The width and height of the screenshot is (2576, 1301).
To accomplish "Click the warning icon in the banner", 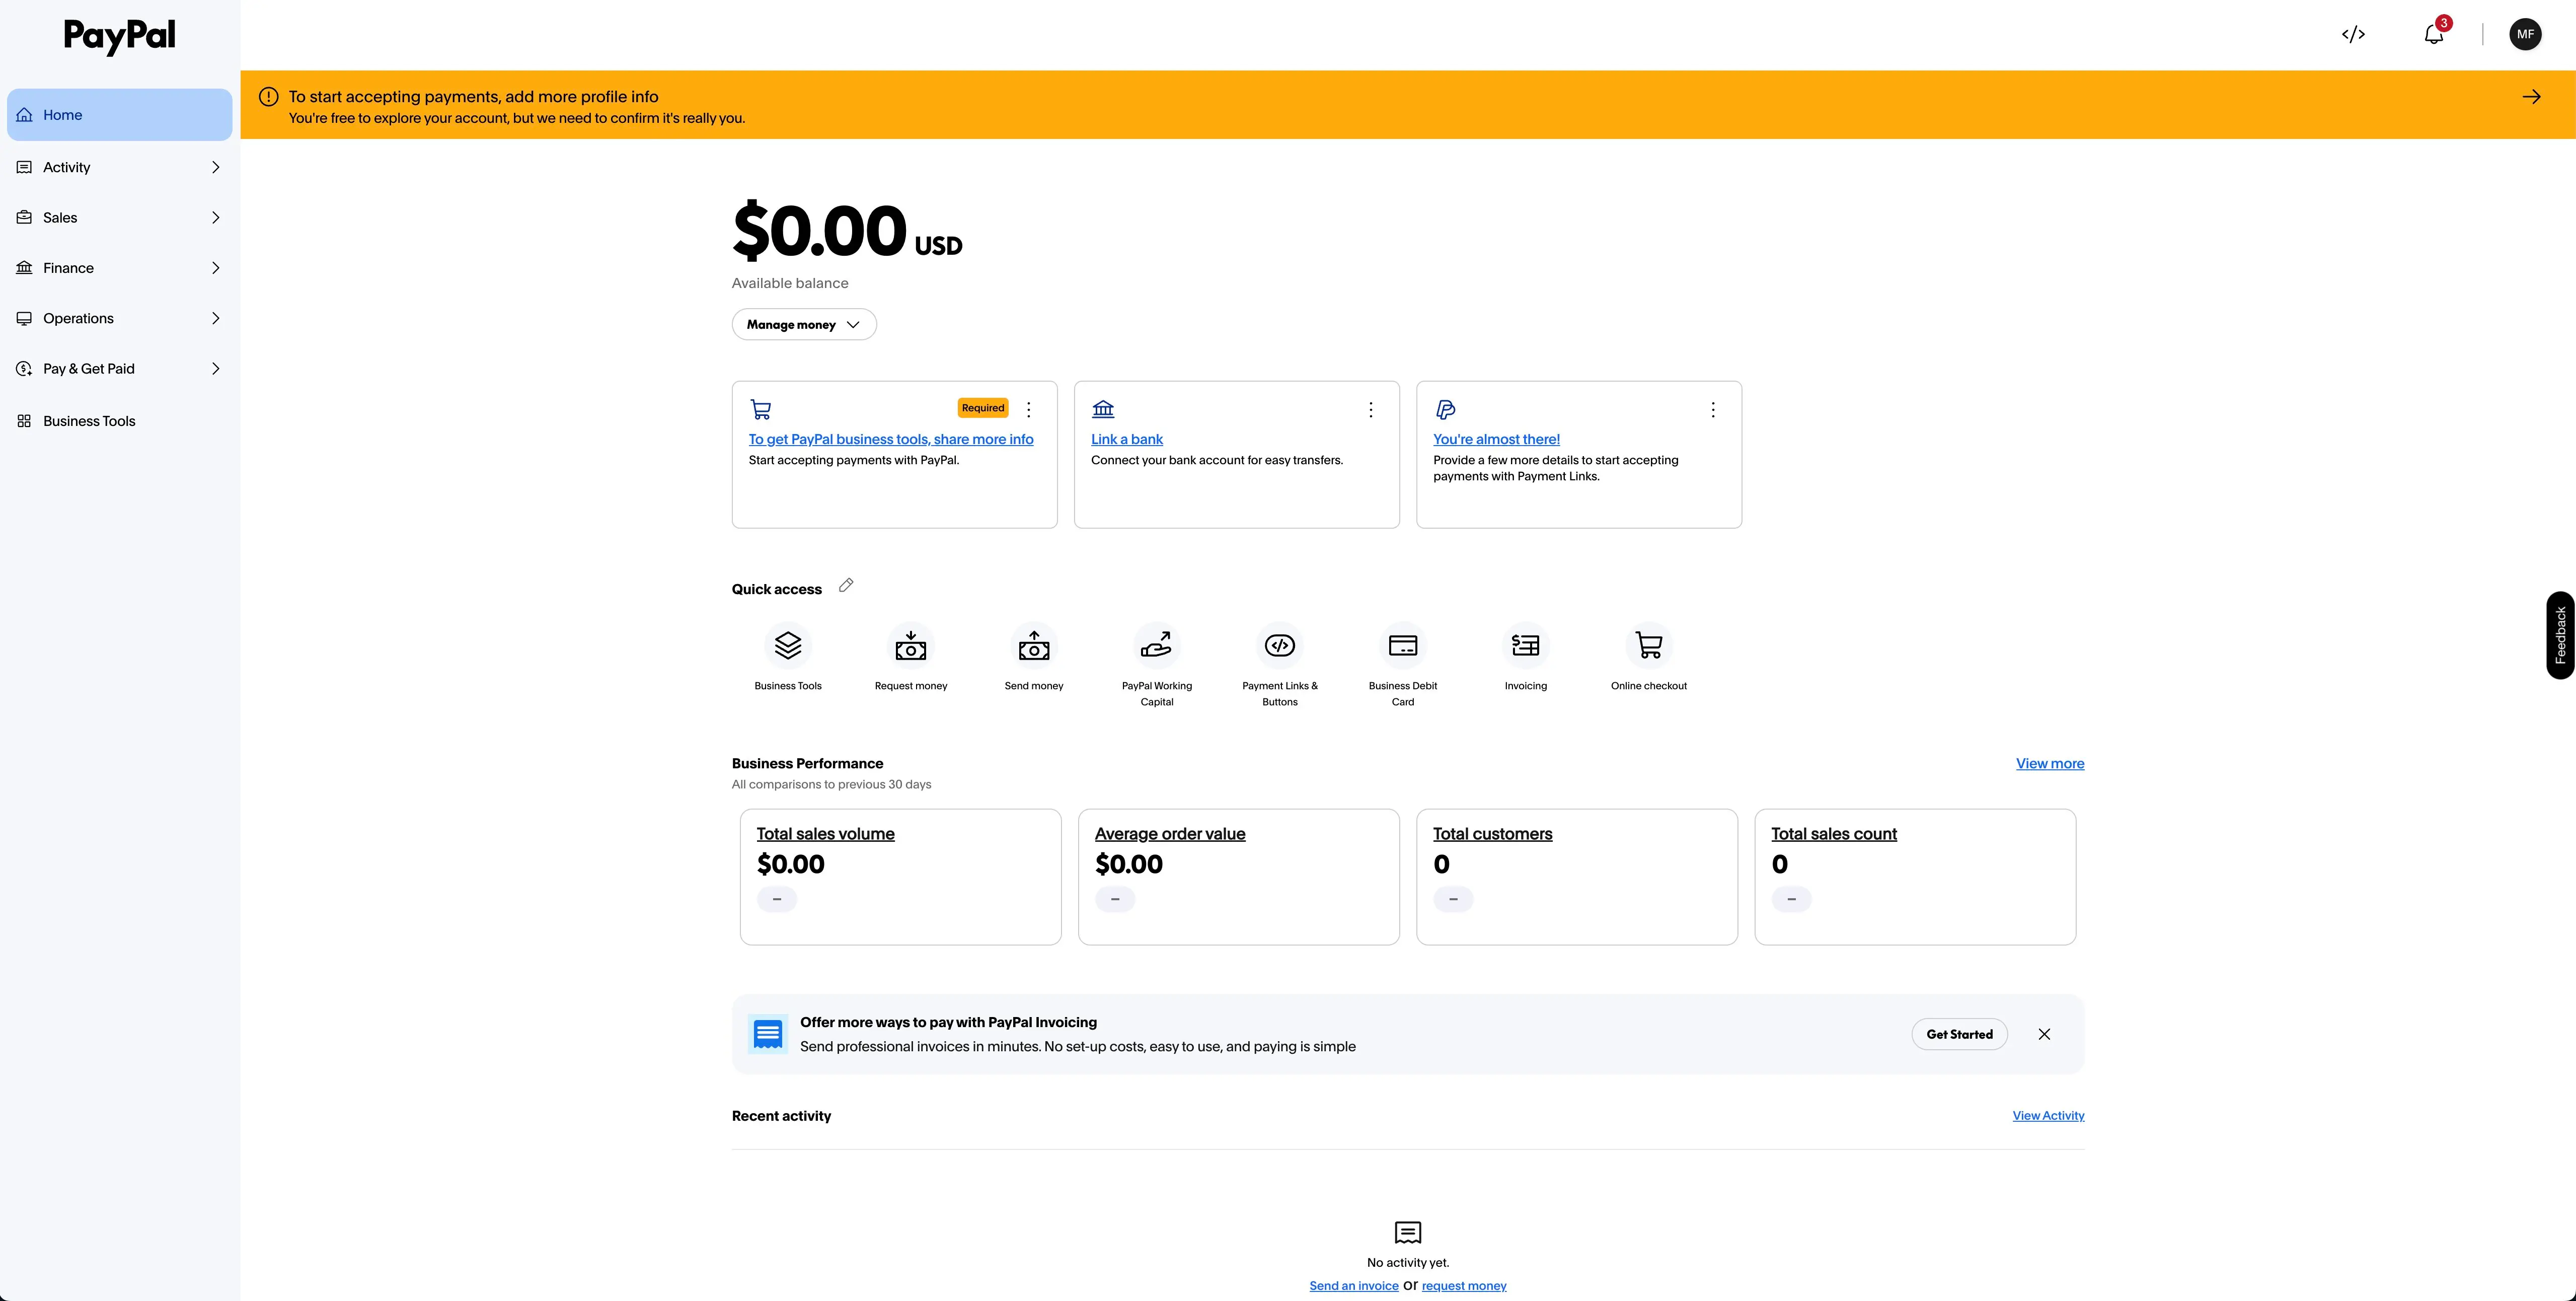I will 268,97.
